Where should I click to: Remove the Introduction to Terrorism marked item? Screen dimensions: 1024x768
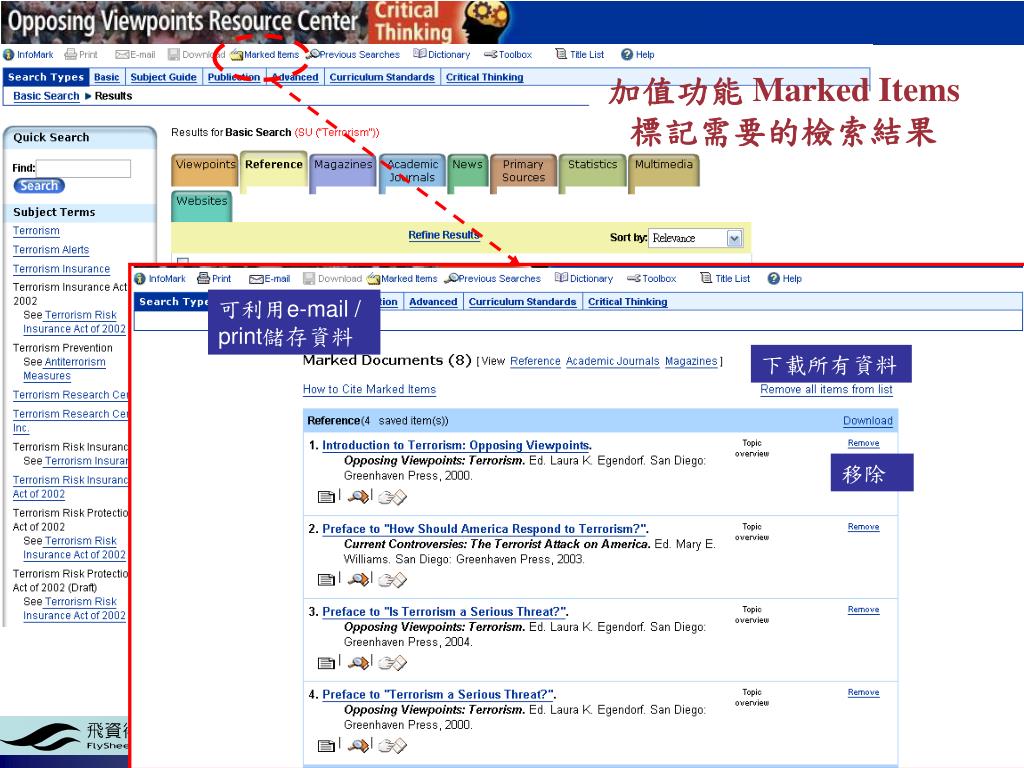(x=863, y=443)
